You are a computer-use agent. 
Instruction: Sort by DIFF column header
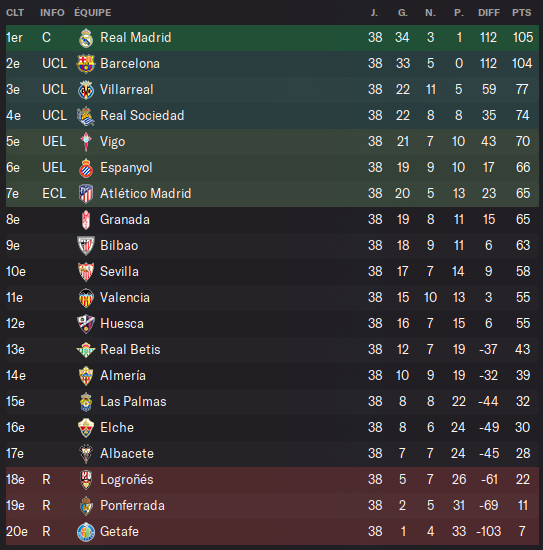(x=489, y=13)
